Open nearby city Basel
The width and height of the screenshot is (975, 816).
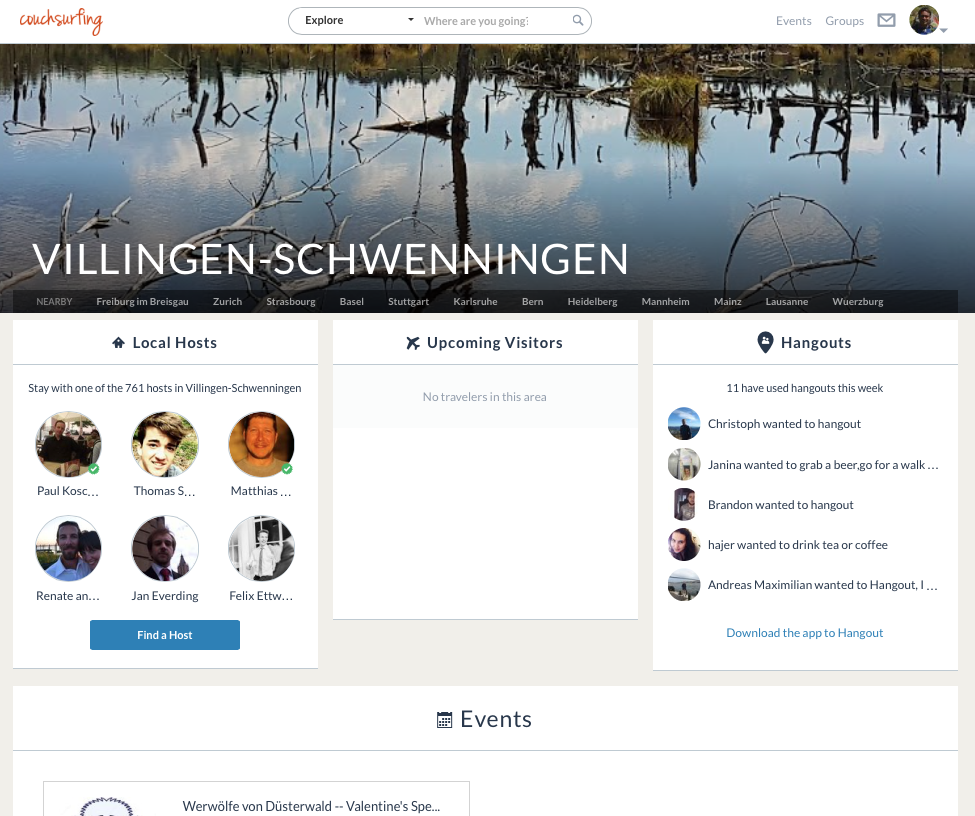[x=351, y=302]
